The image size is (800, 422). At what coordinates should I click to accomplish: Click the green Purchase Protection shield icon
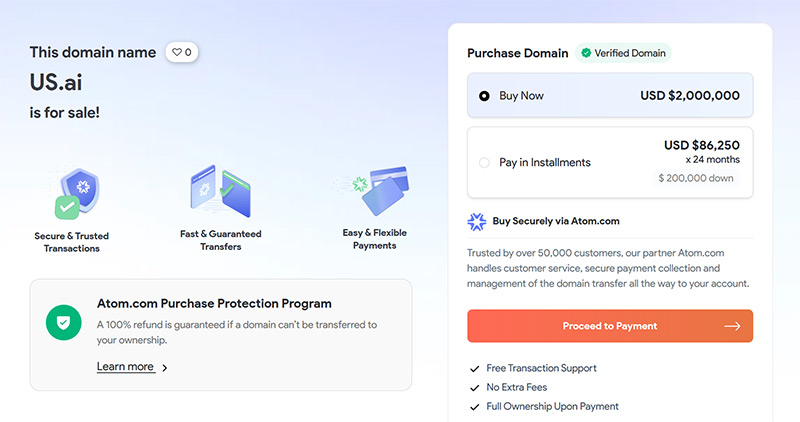coord(64,322)
